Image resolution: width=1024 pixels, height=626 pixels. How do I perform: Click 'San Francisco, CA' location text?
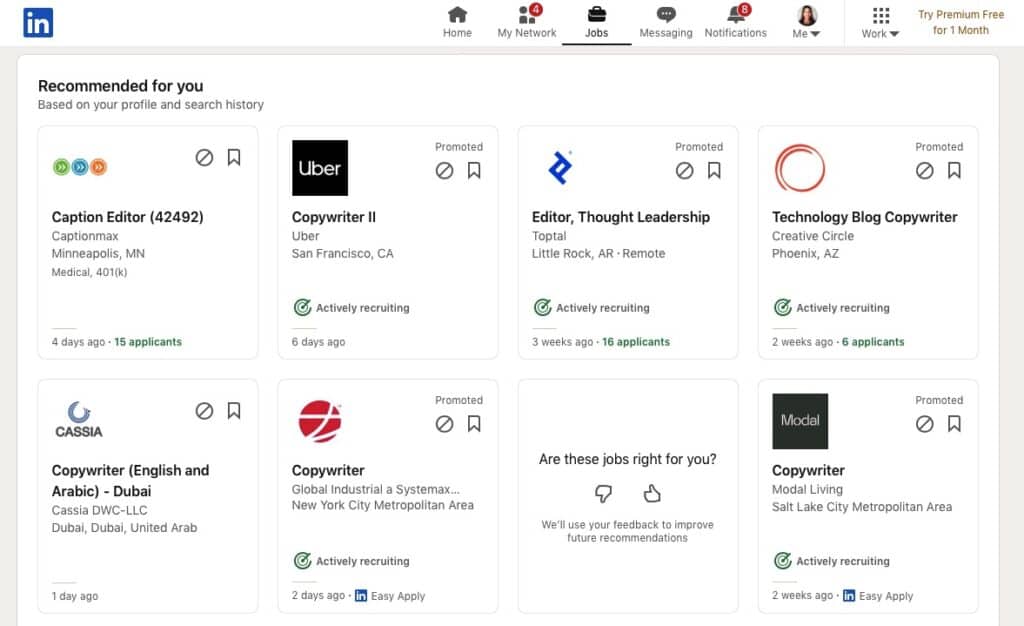click(x=342, y=253)
